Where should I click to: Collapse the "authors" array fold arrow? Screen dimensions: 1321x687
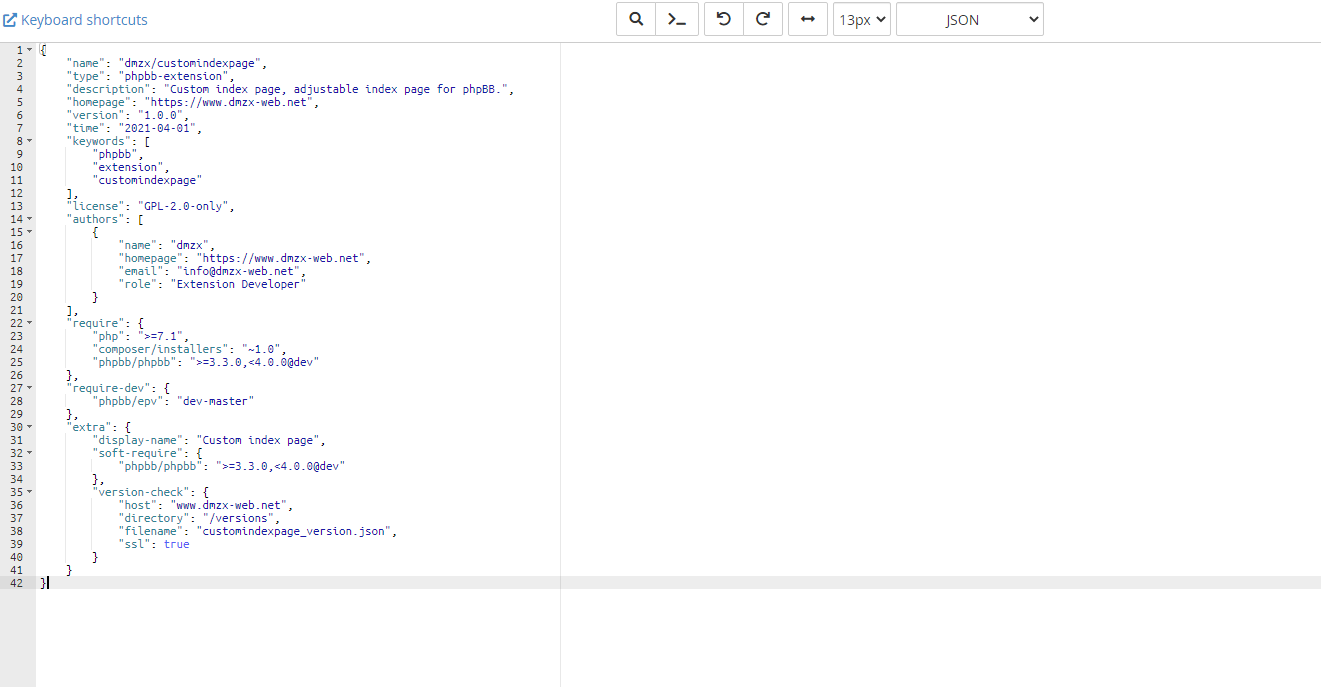tap(29, 219)
